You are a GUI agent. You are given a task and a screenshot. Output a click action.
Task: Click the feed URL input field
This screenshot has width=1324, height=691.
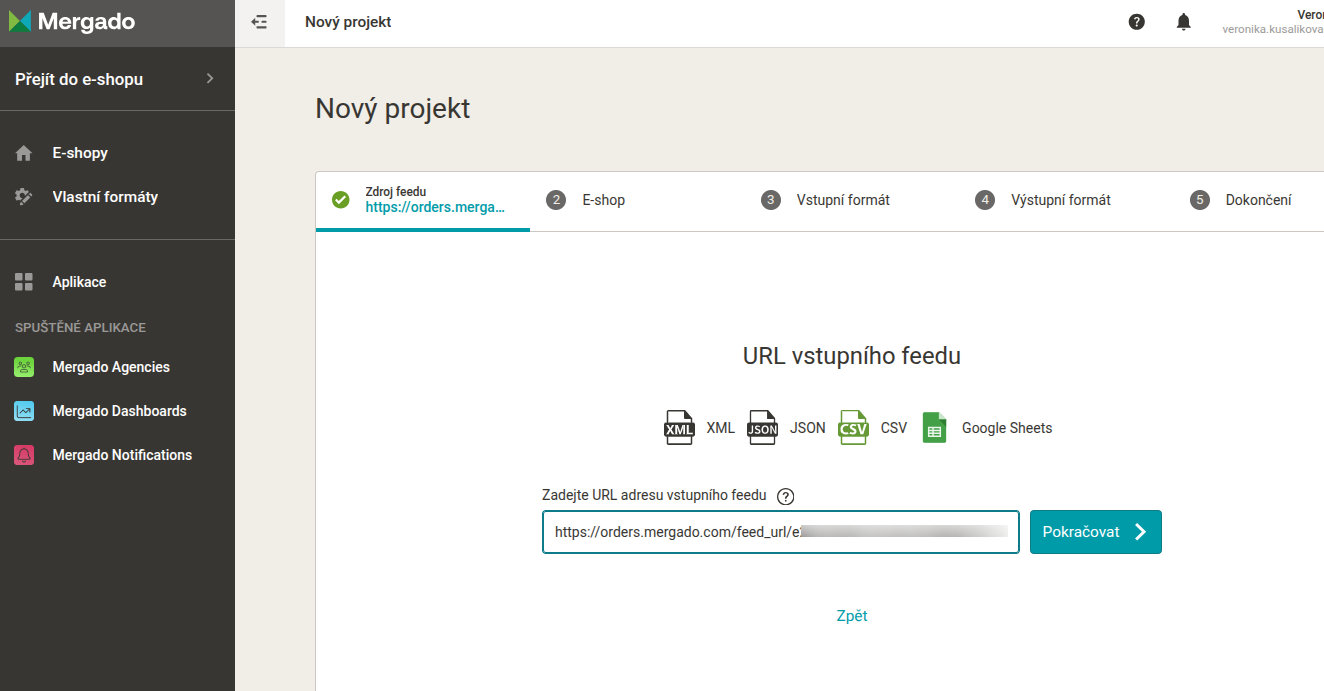780,532
